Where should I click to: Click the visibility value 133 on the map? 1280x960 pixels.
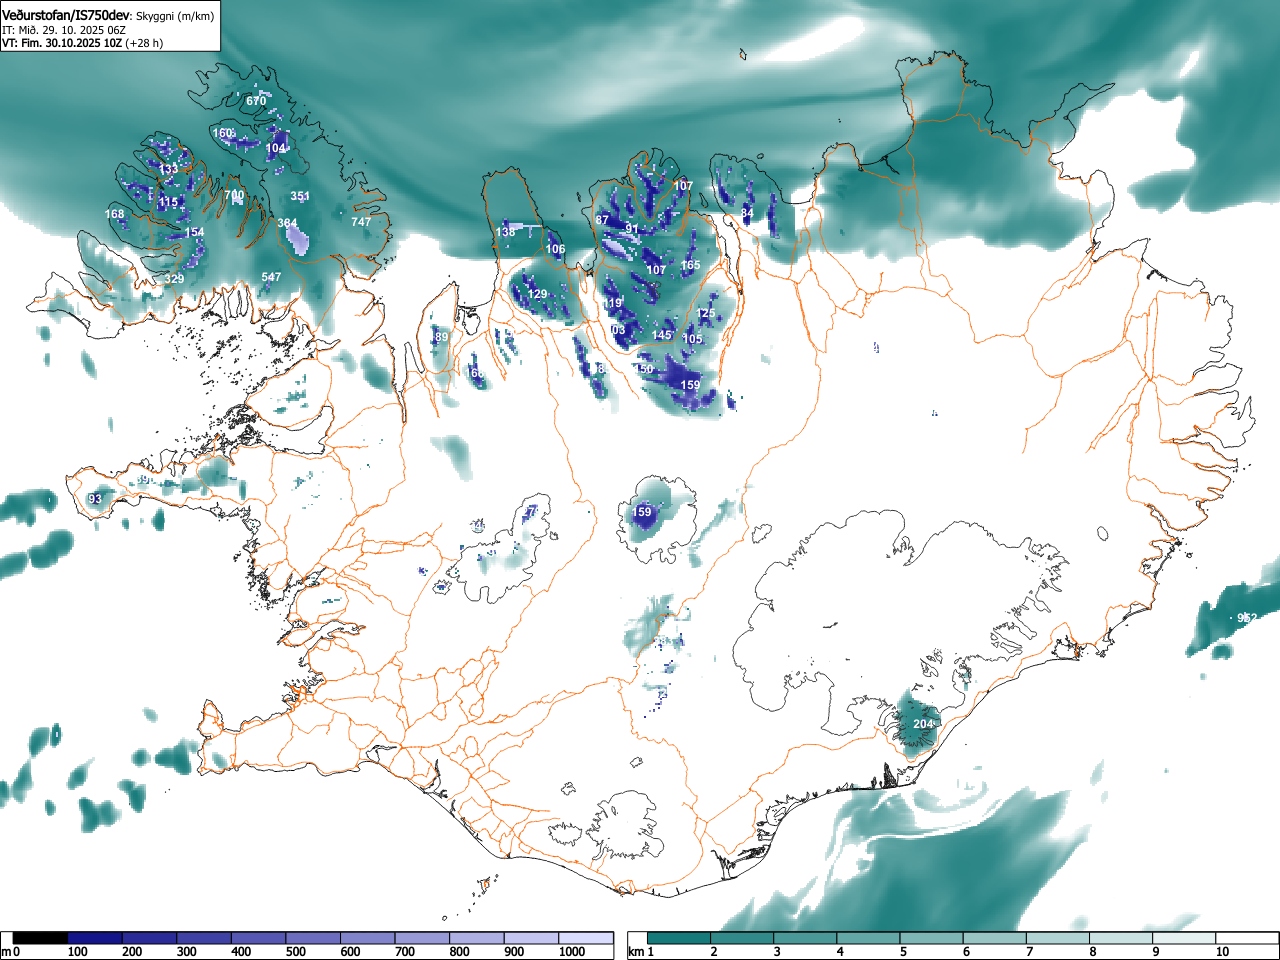click(x=168, y=169)
